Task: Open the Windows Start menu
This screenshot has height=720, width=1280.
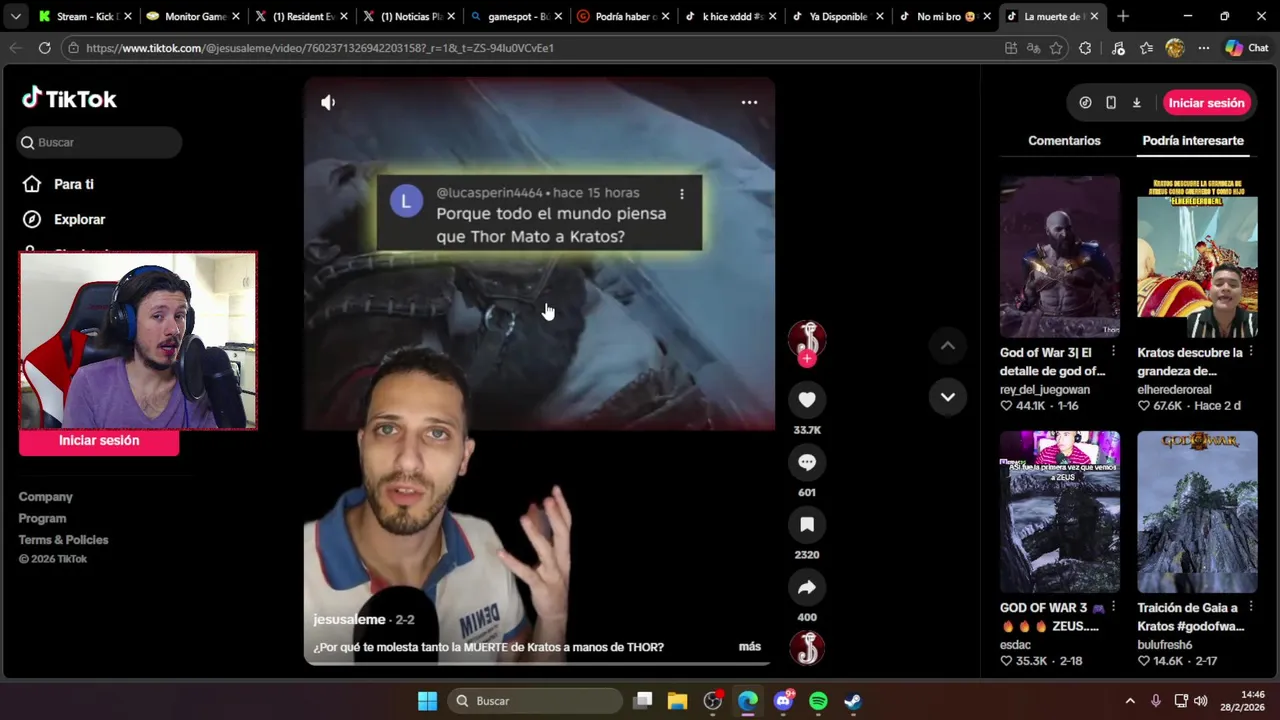Action: pos(427,701)
